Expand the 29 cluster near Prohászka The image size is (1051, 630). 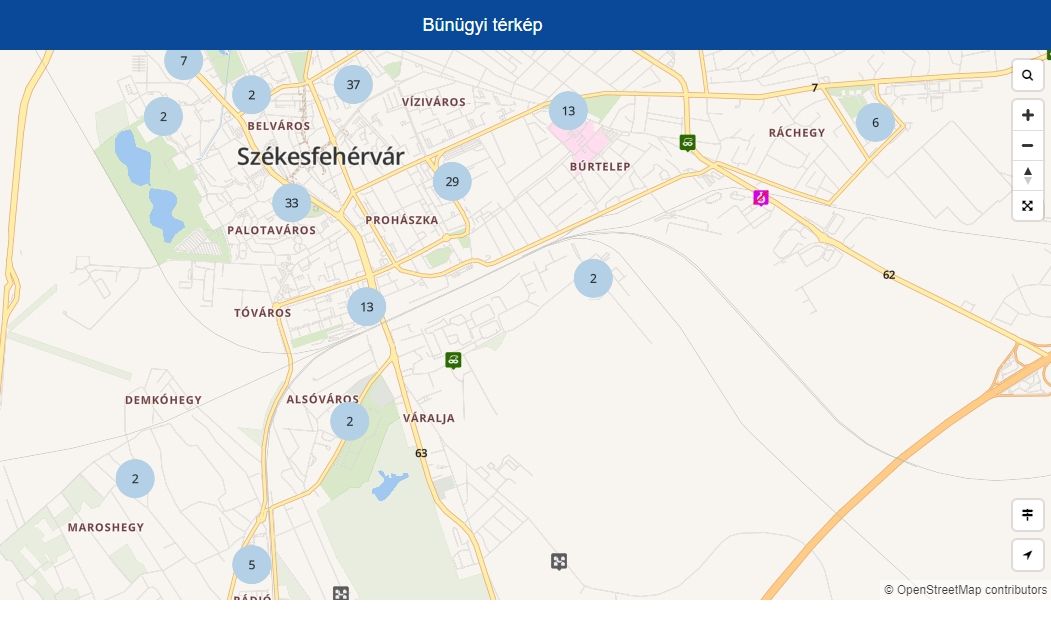[452, 182]
